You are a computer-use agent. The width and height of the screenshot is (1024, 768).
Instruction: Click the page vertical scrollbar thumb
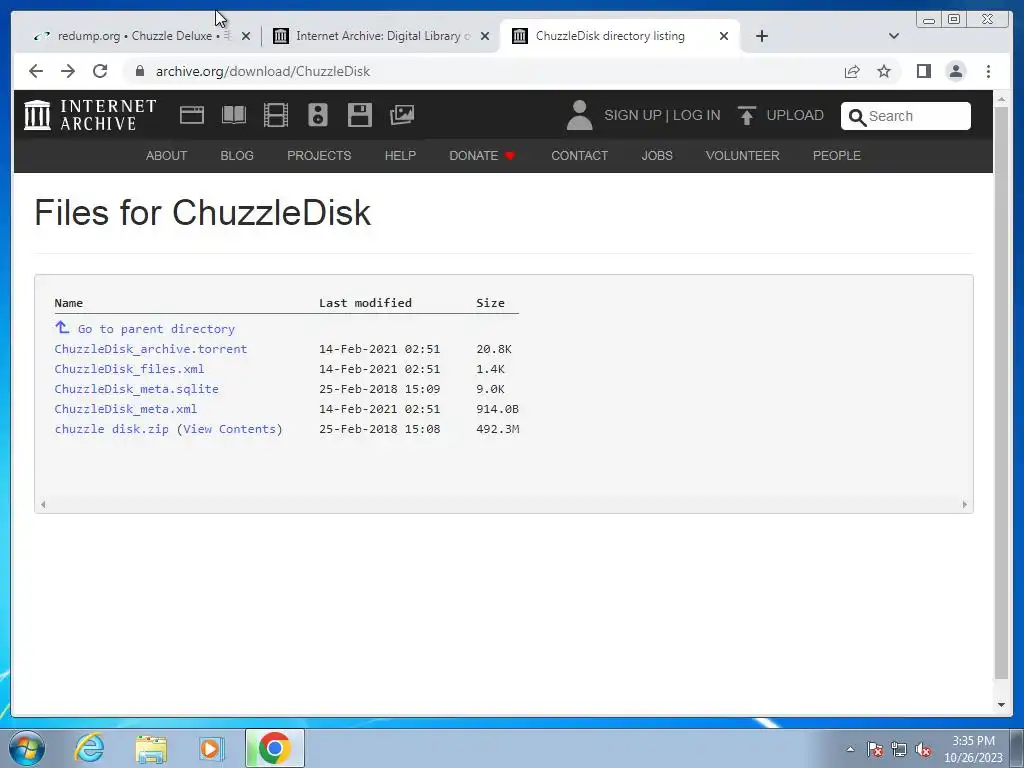(1001, 392)
